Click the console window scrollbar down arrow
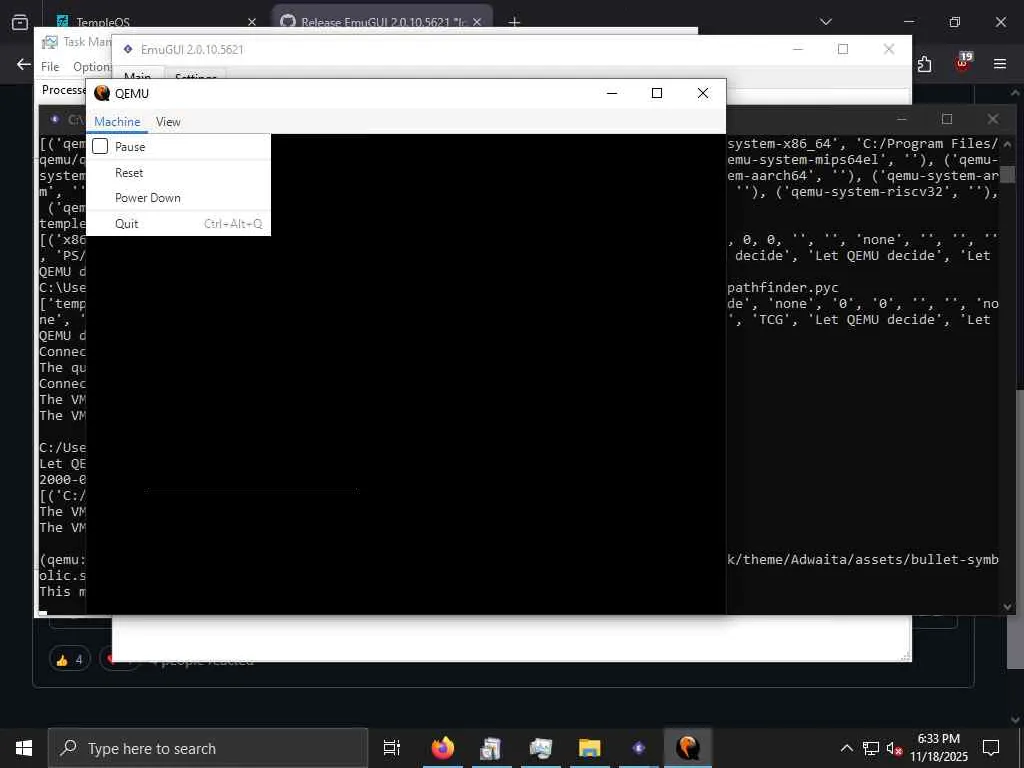1024x768 pixels. [1008, 607]
